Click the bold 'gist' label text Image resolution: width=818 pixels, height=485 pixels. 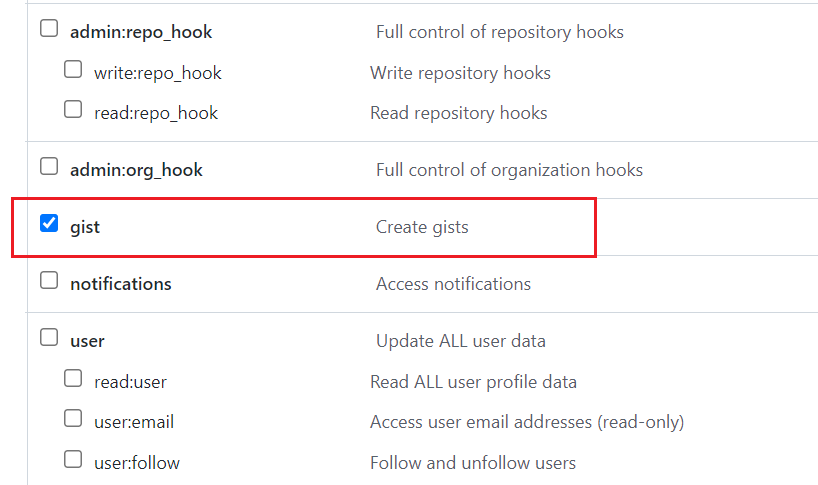85,227
